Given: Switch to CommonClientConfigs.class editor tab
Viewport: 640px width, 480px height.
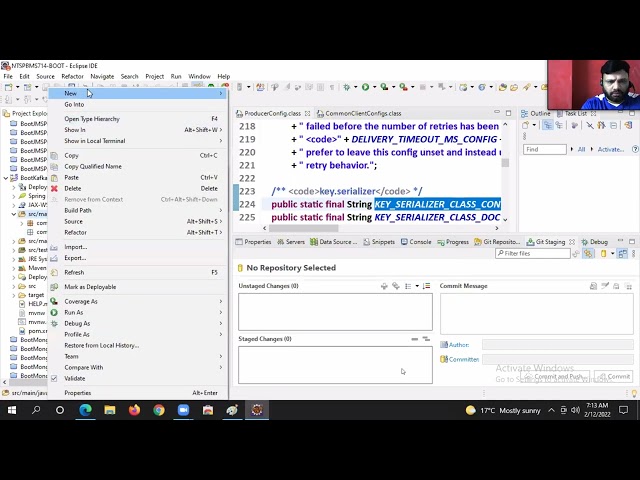Looking at the screenshot, I should 359,113.
